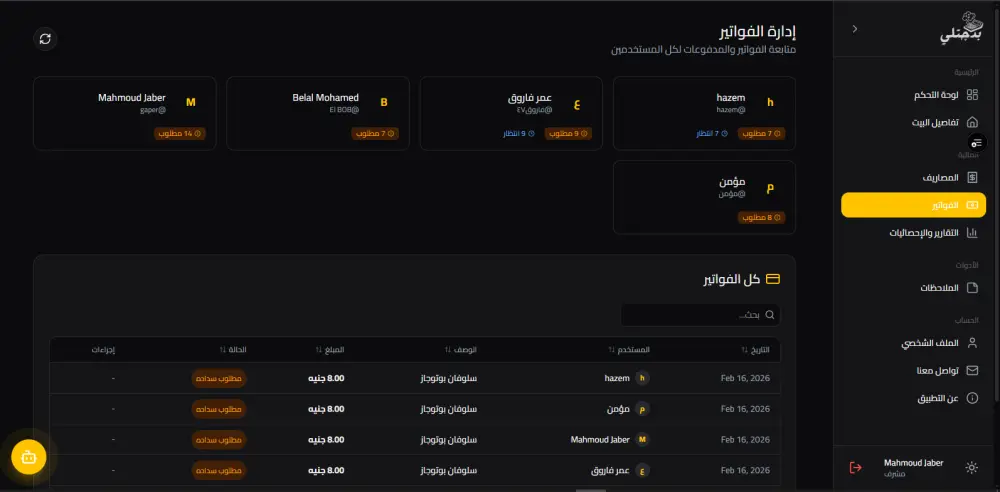Click the مؤمن user name in table row
Viewport: 1000px width, 492px height.
click(x=619, y=409)
